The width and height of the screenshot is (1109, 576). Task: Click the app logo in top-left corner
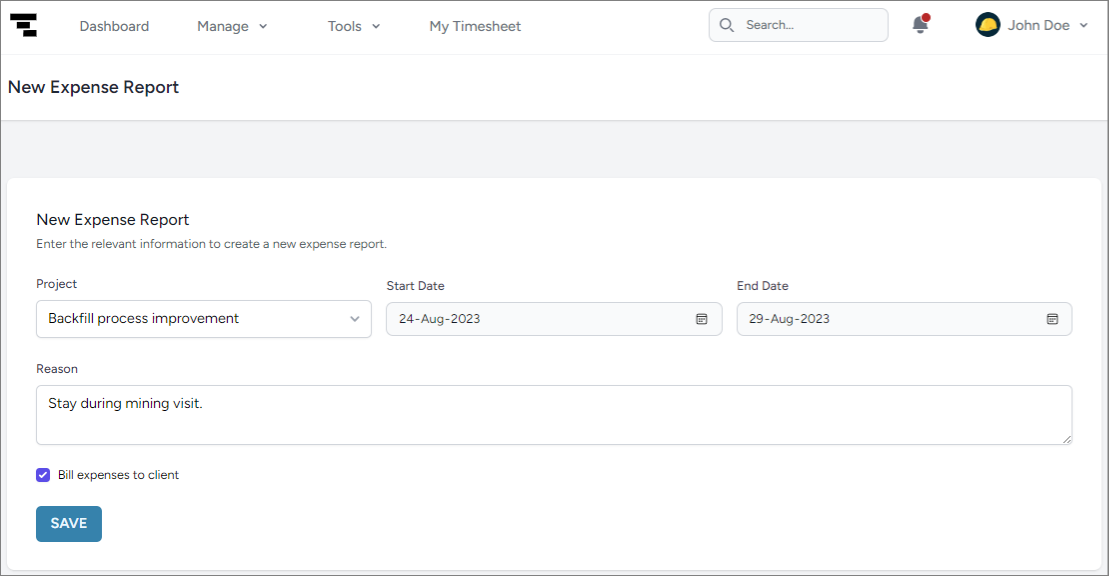(24, 26)
